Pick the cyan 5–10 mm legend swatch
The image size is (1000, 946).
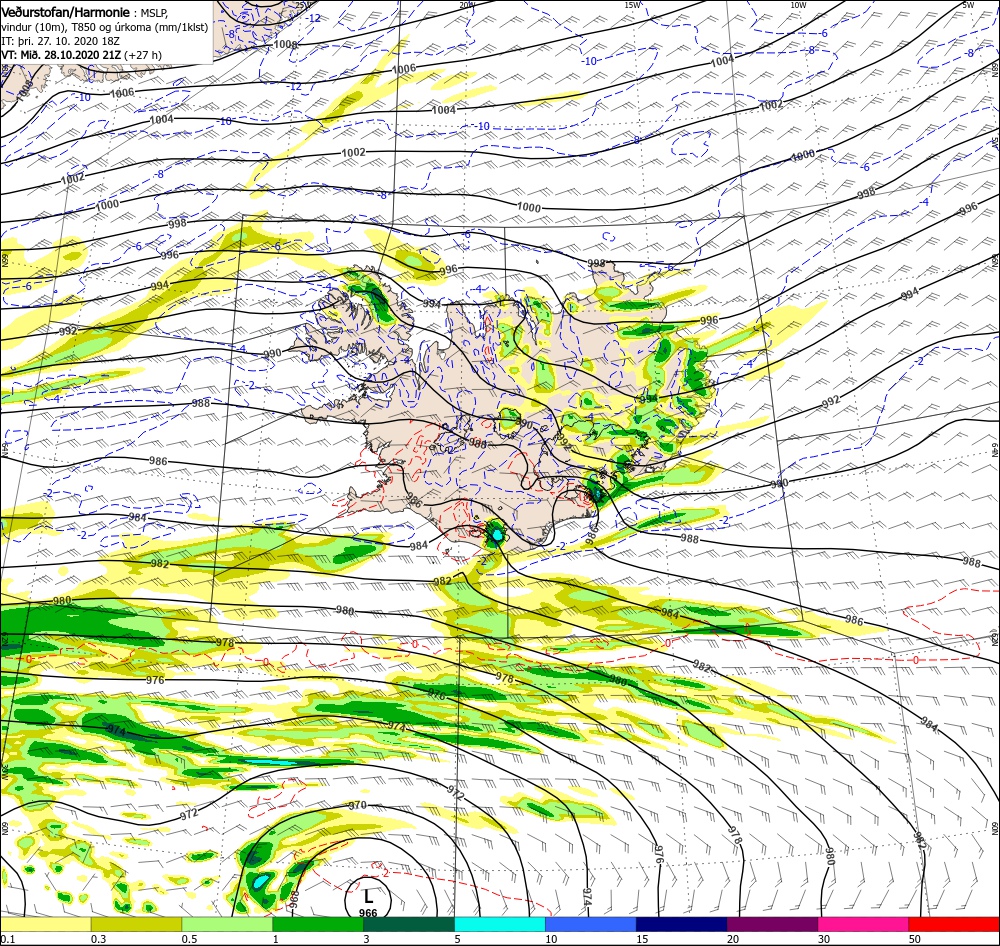(x=500, y=924)
